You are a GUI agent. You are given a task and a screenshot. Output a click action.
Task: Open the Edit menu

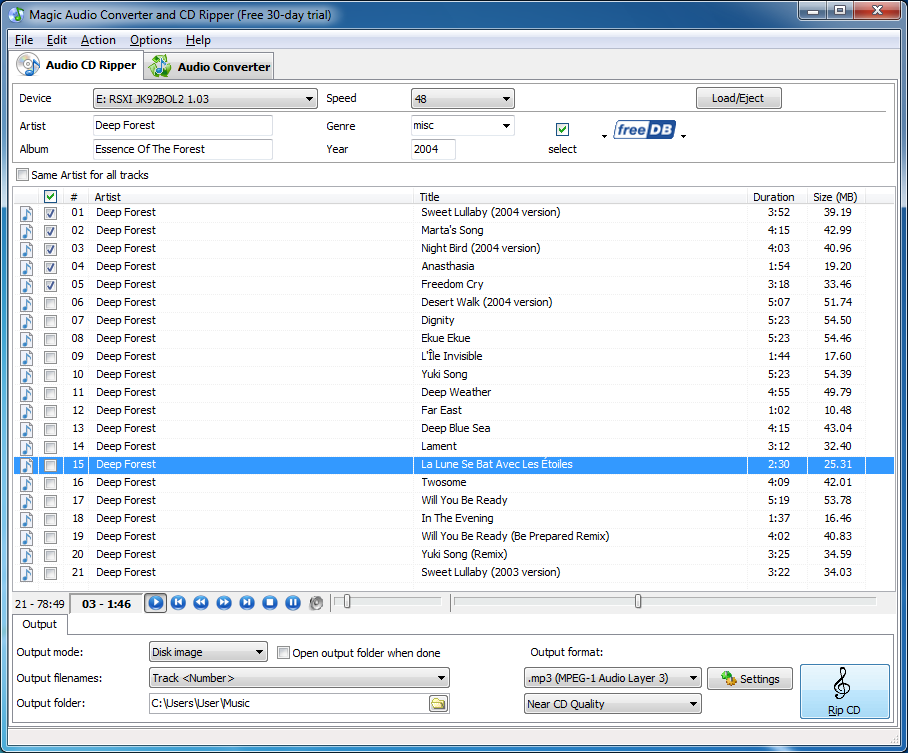pos(57,40)
